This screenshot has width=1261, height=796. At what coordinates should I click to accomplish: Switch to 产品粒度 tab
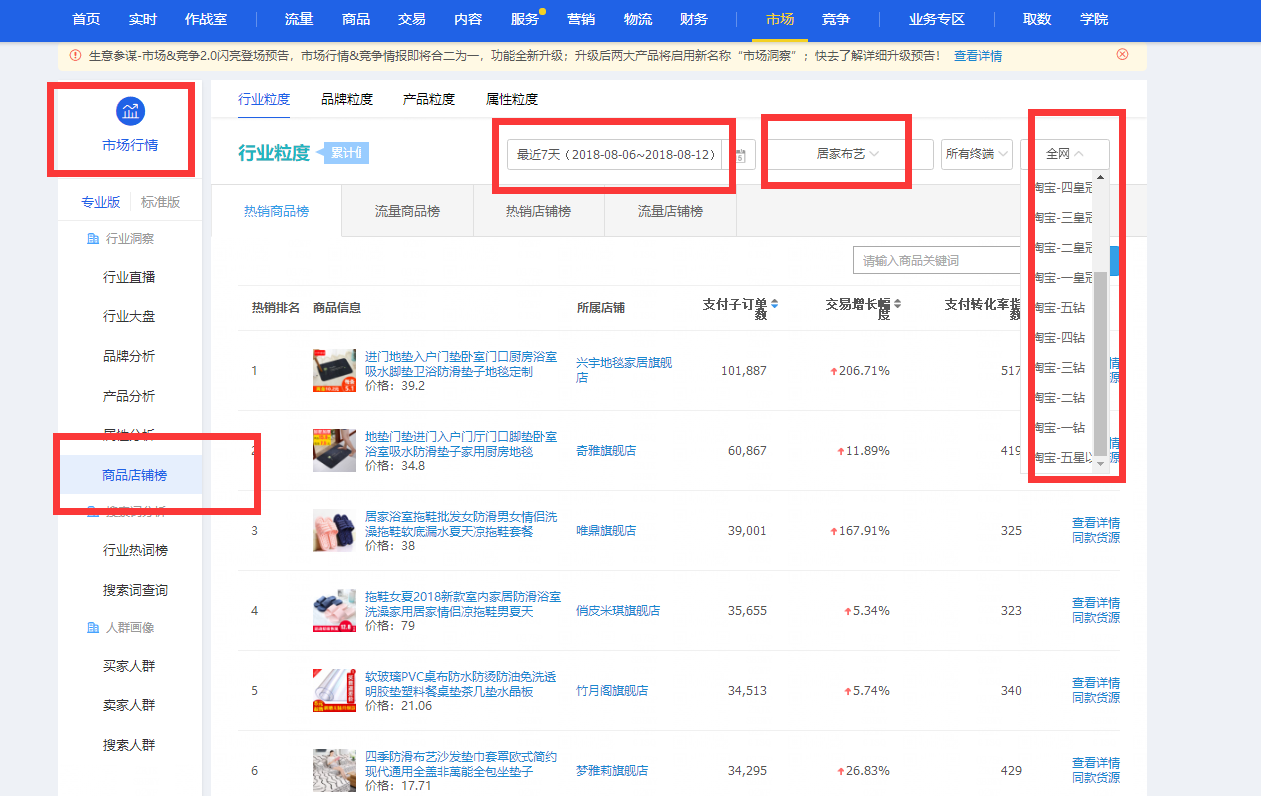coord(429,99)
